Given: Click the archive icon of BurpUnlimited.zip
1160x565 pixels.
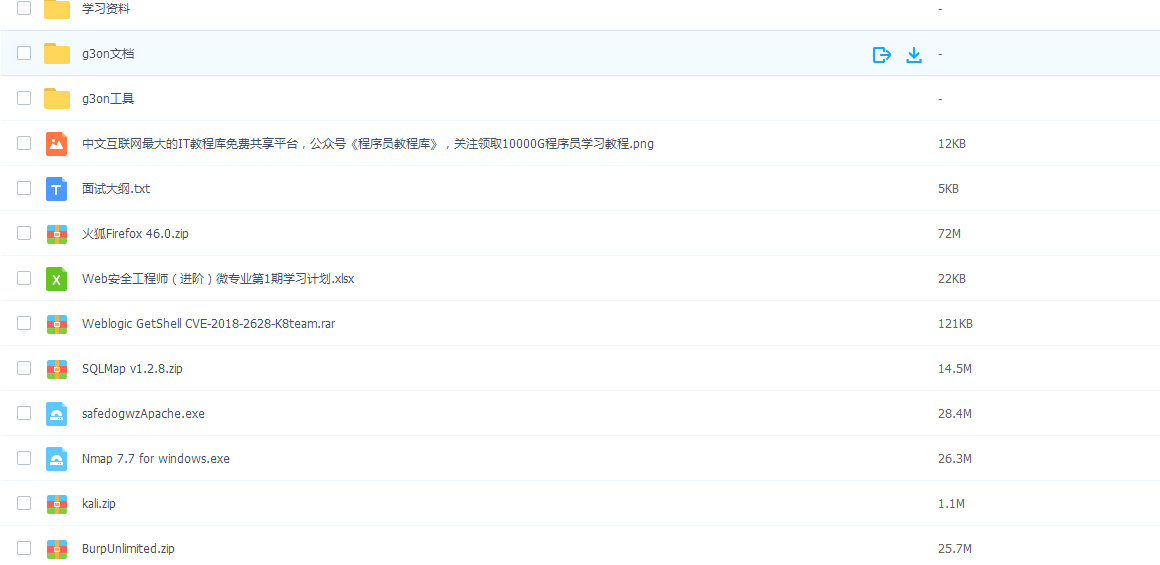Looking at the screenshot, I should click(57, 549).
